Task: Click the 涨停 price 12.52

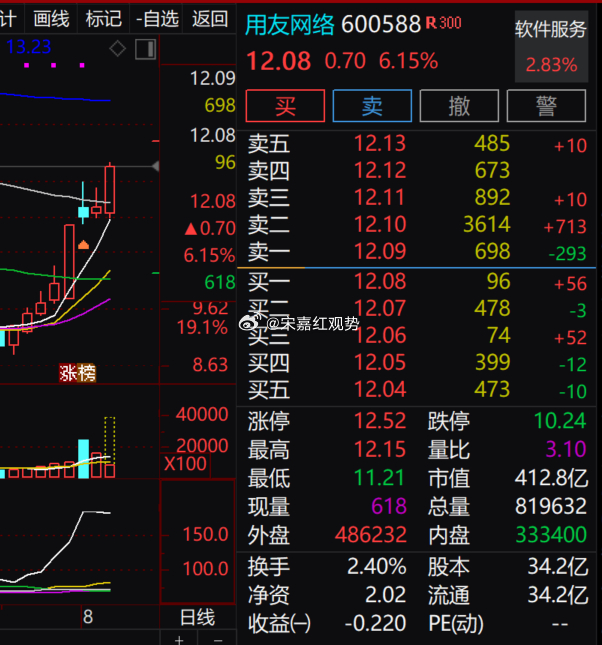Action: tap(380, 421)
